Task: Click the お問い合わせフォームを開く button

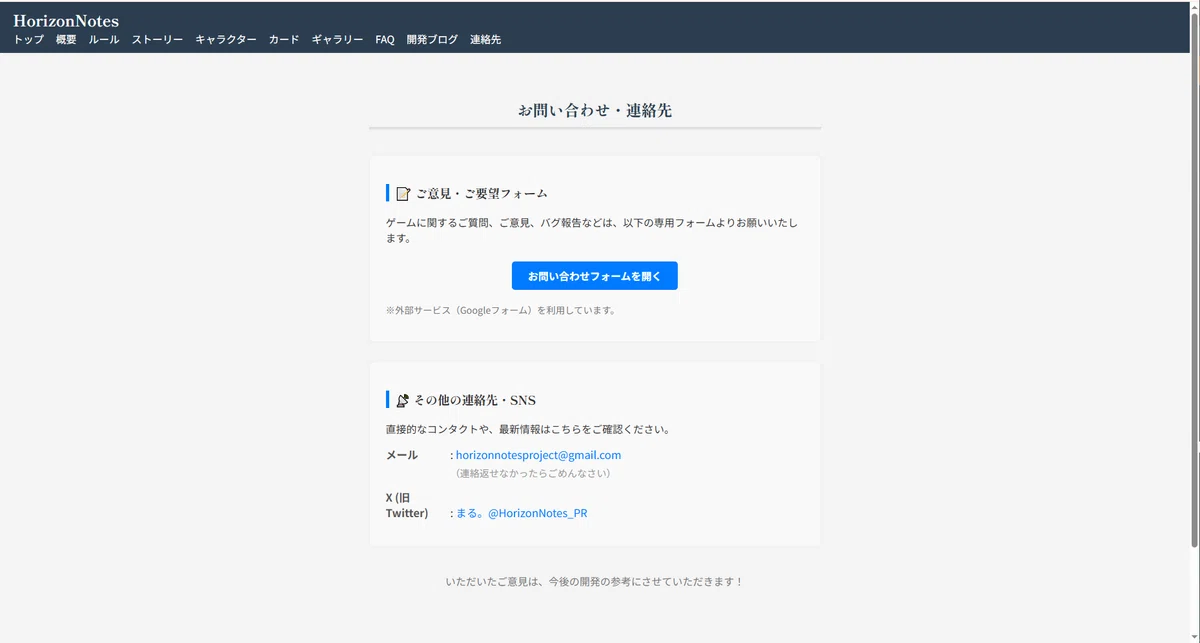Action: tap(595, 276)
